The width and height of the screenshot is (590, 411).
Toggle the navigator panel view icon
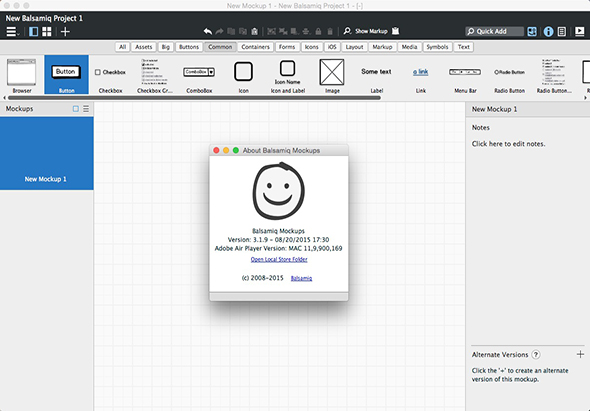coord(33,32)
